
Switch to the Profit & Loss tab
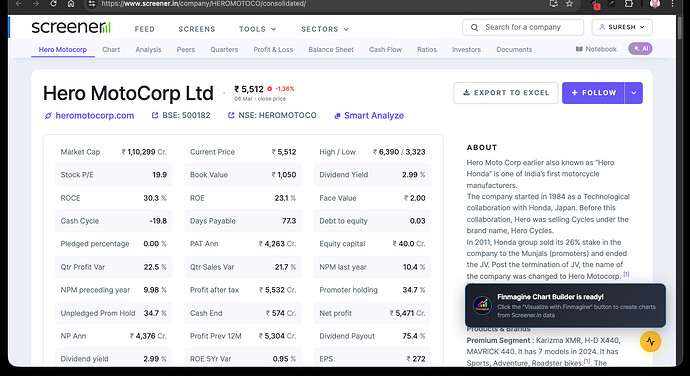pyautogui.click(x=273, y=49)
